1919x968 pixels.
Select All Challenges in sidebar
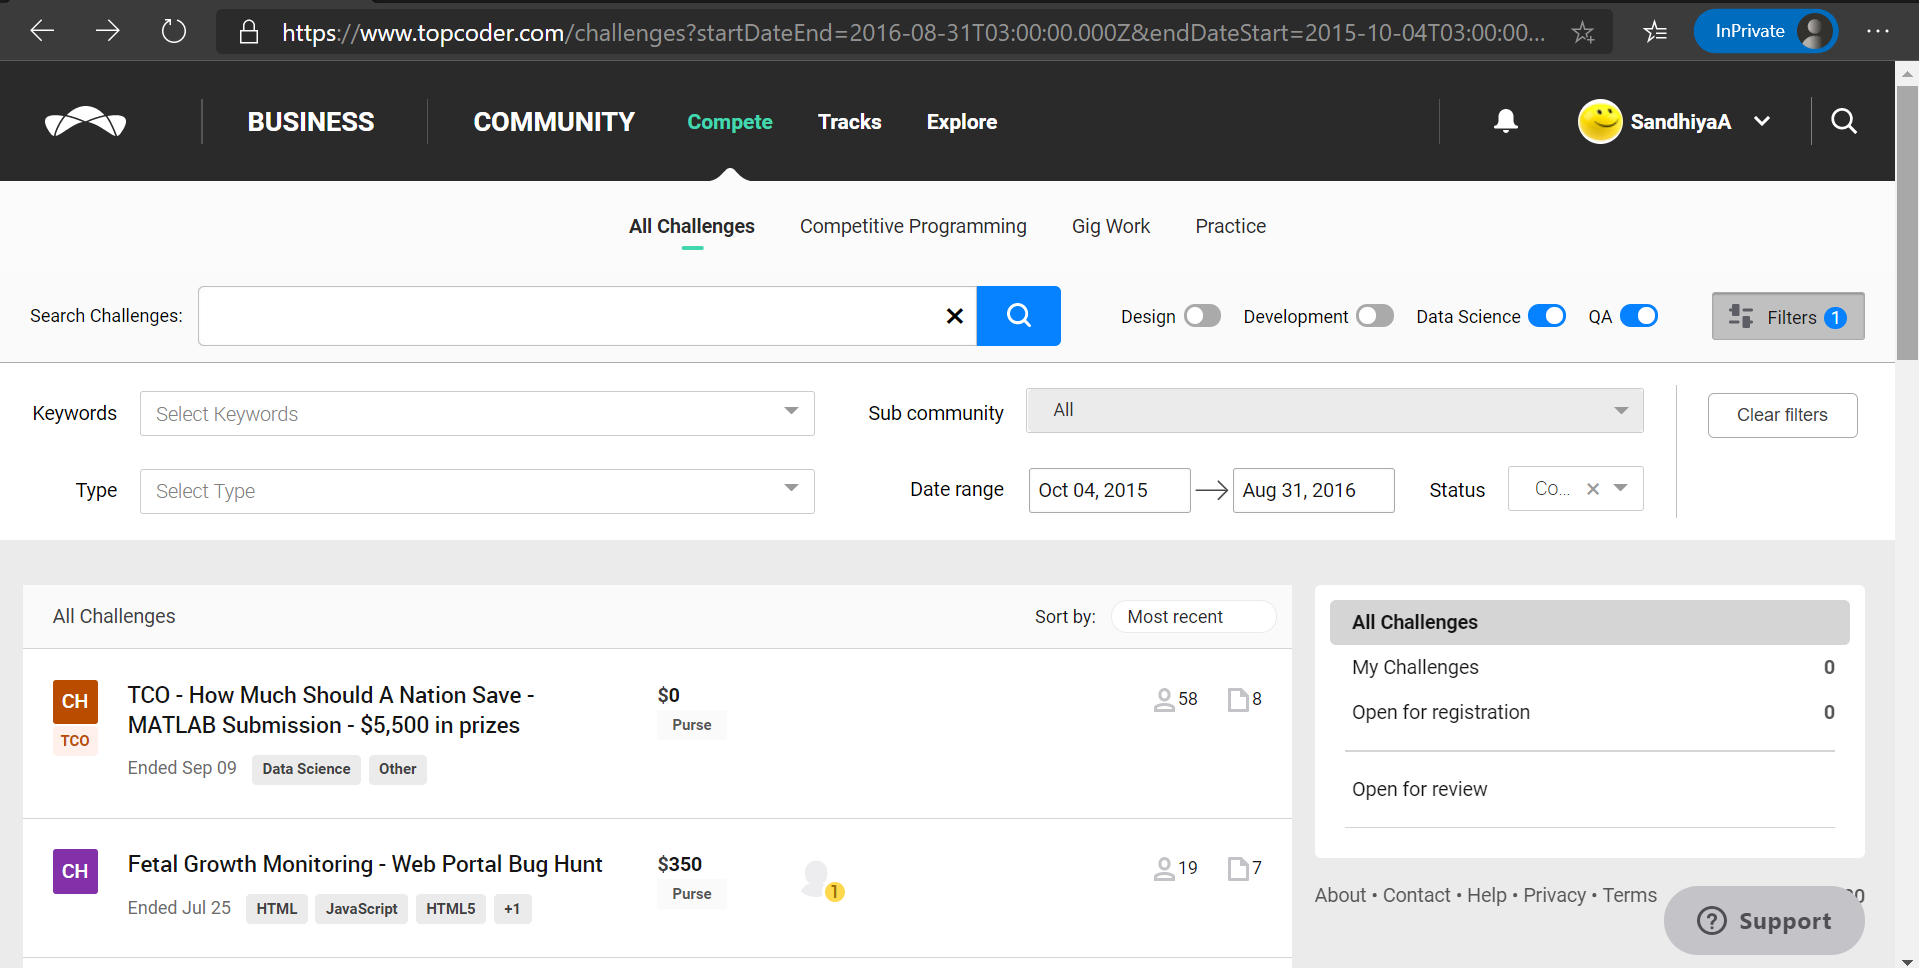tap(1590, 622)
